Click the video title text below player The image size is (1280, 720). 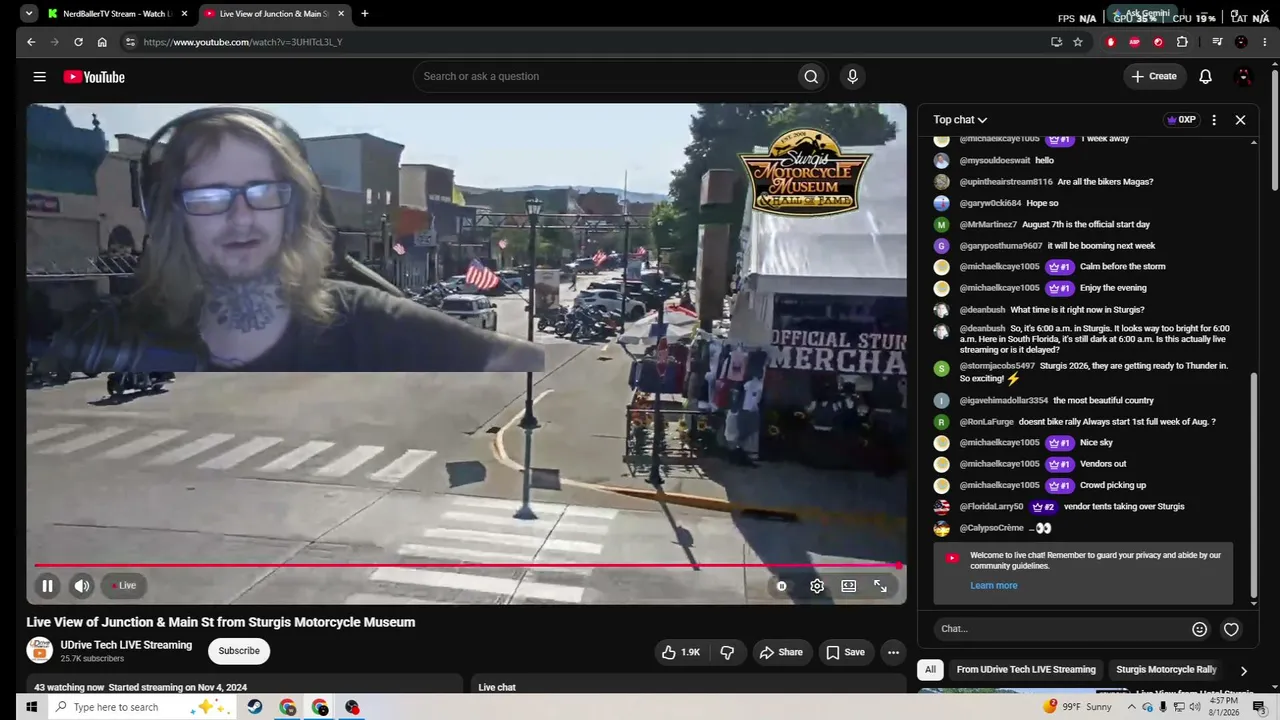[x=221, y=622]
